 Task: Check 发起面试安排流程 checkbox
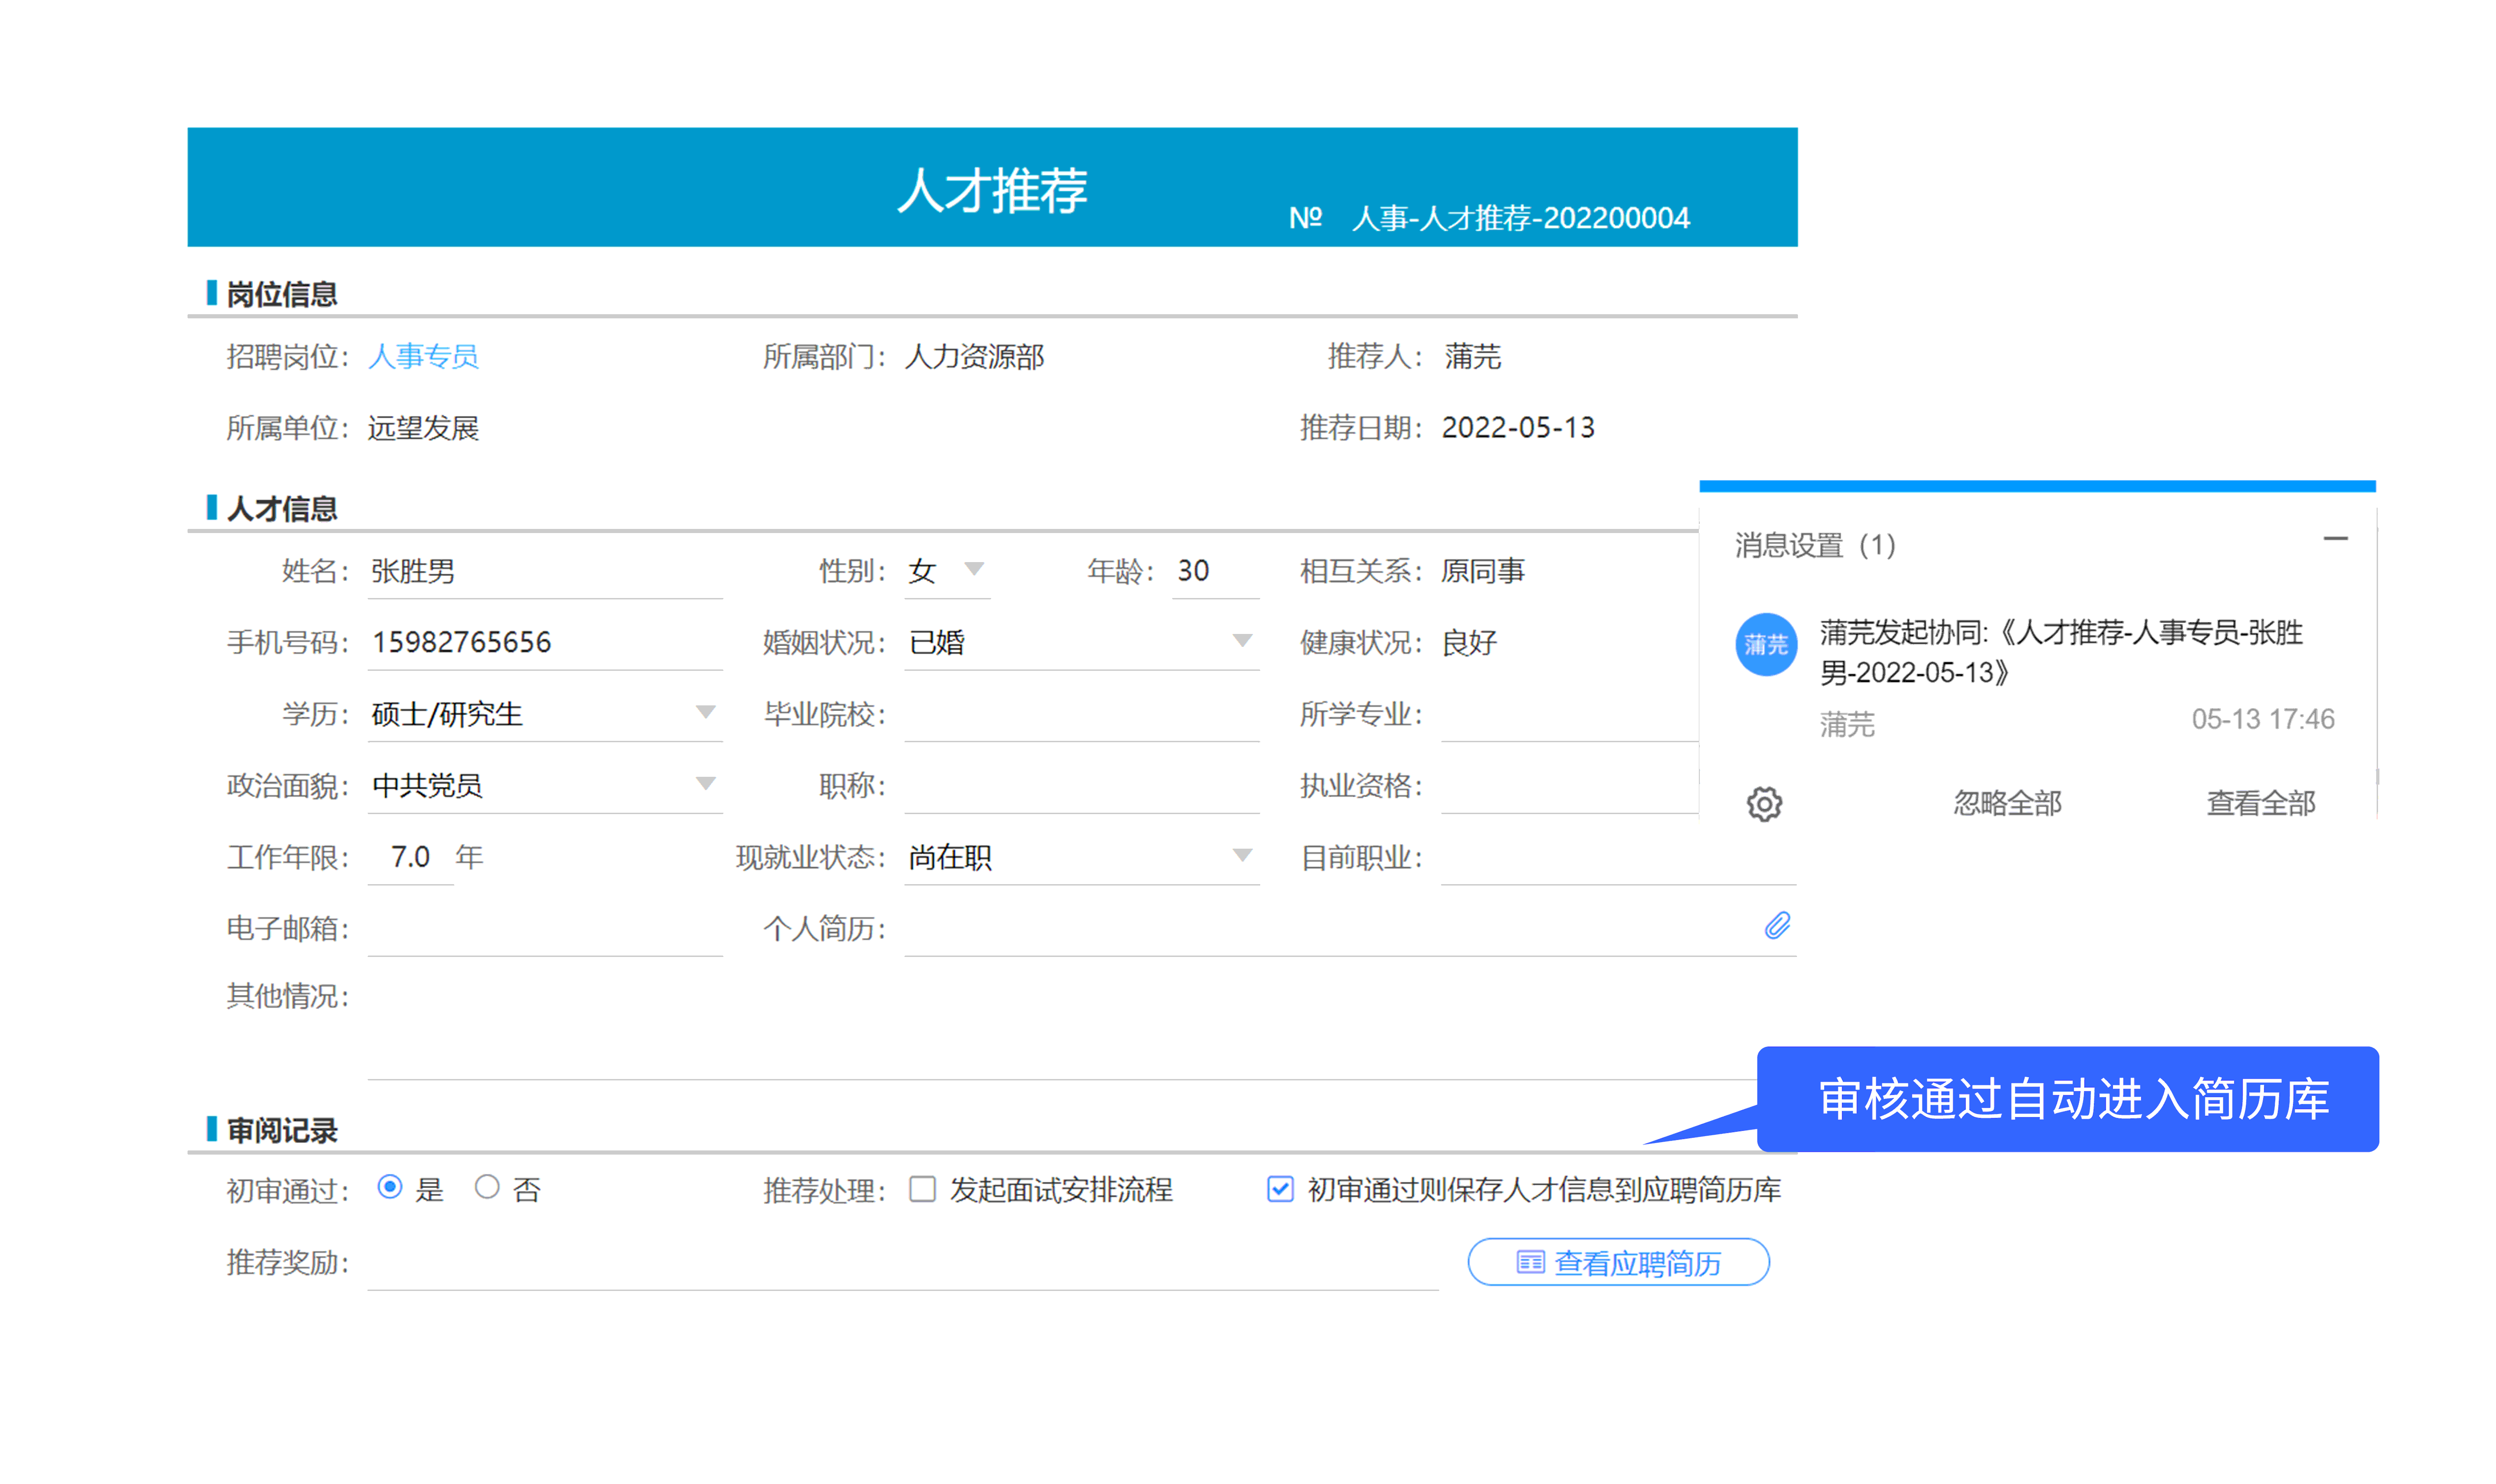922,1188
